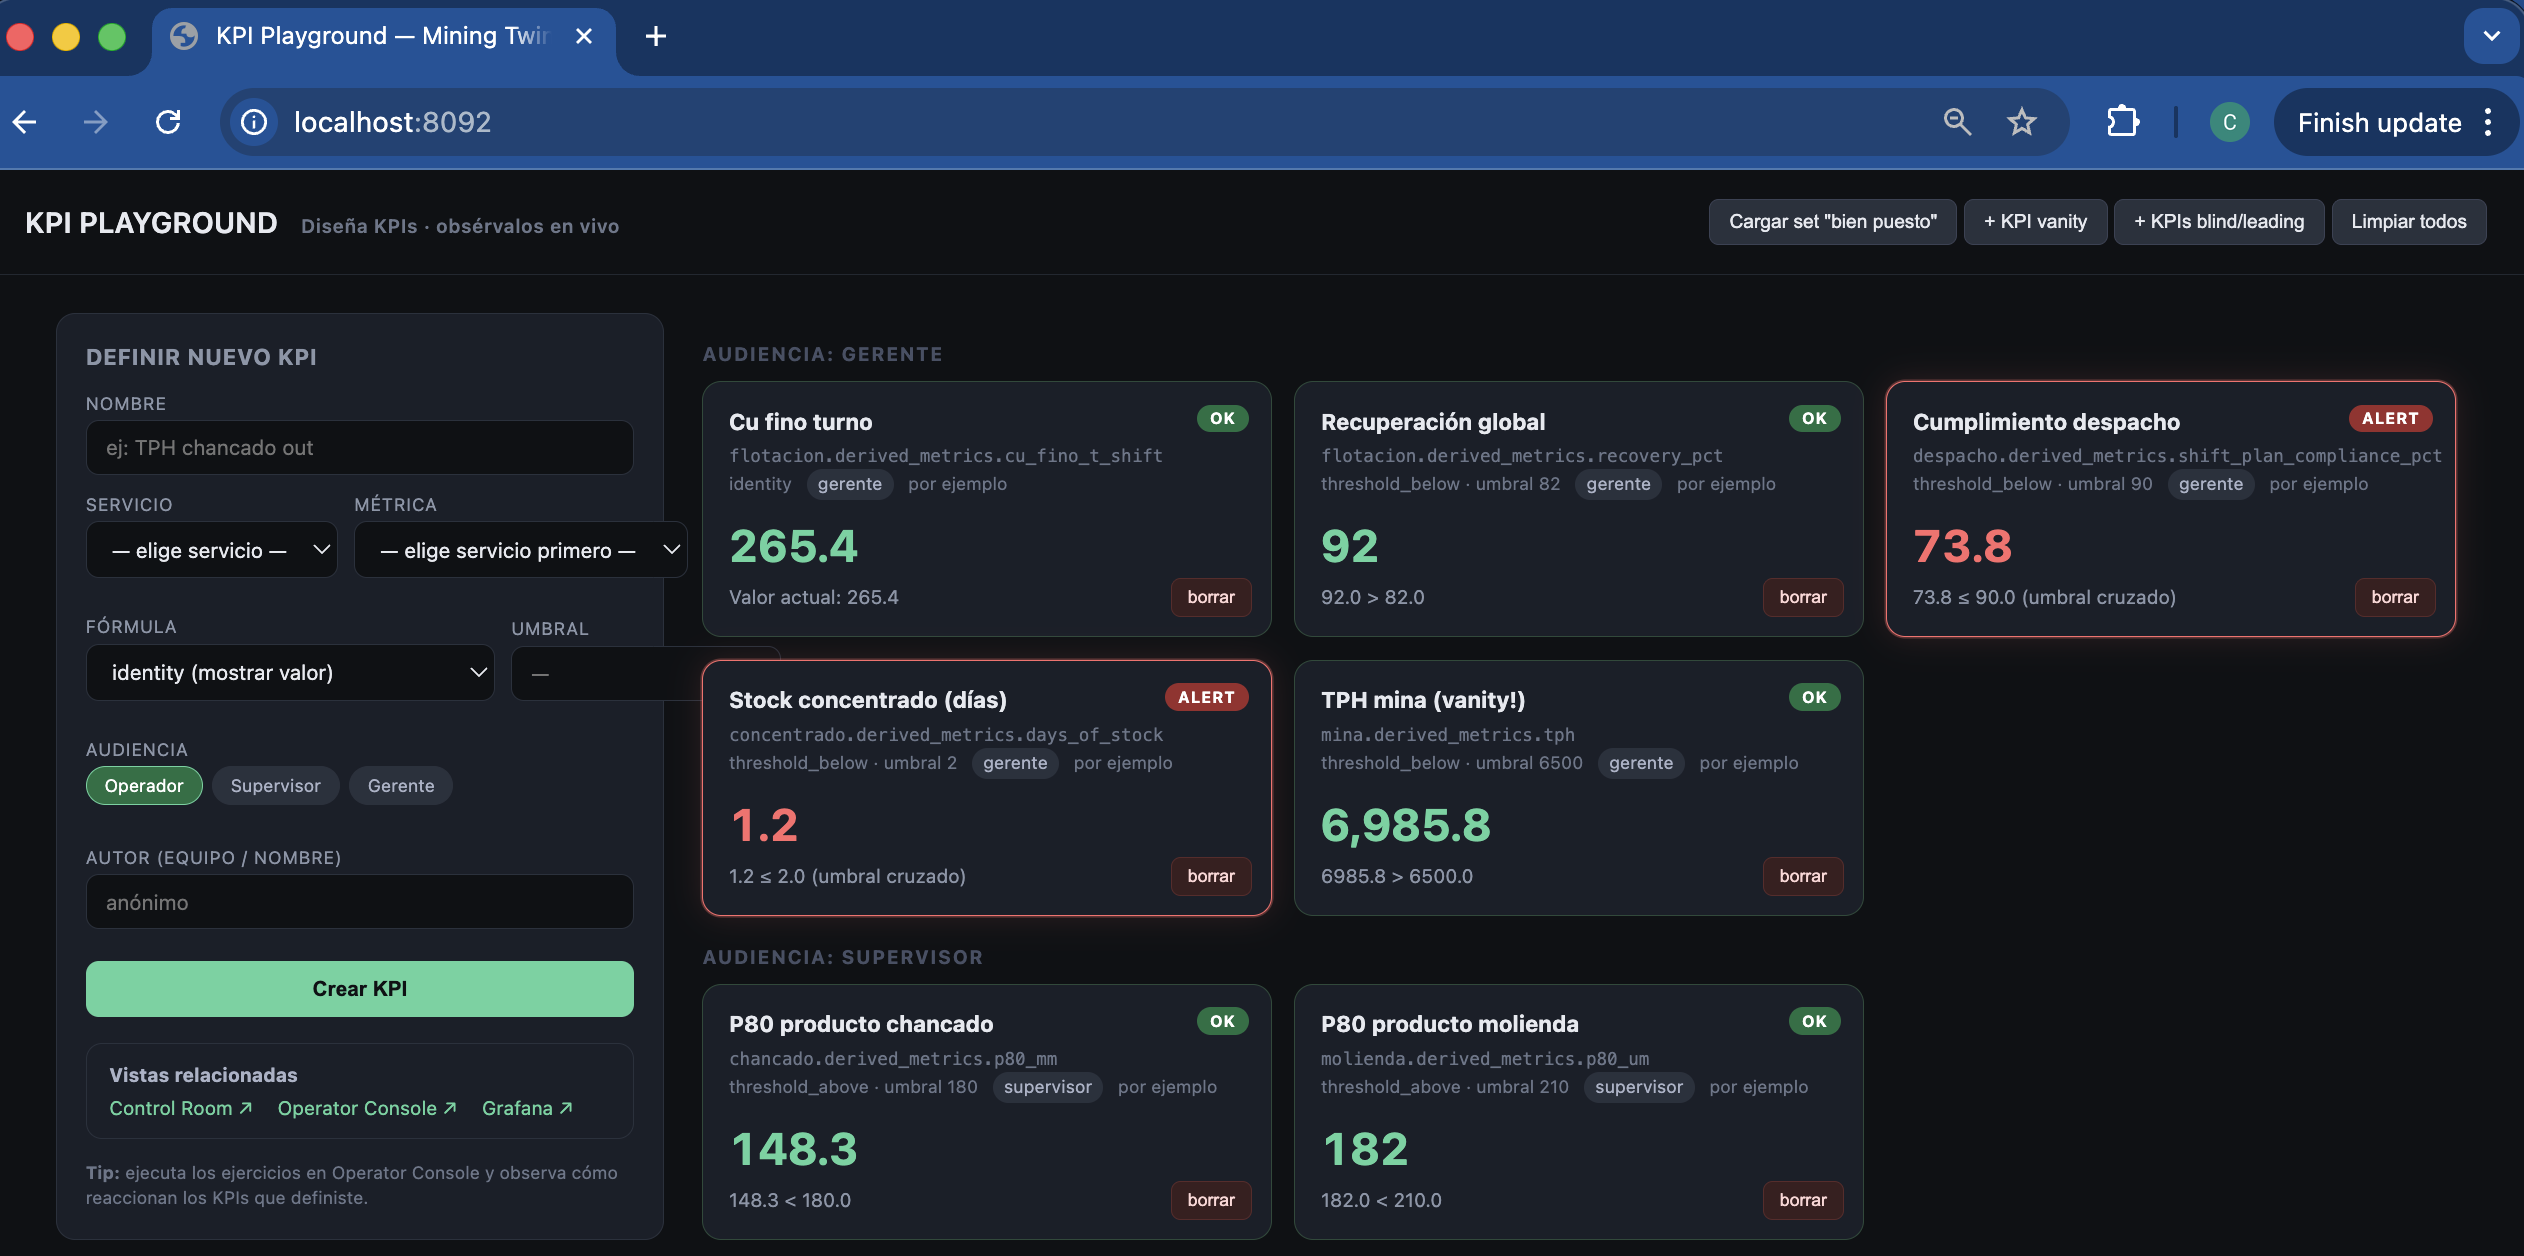Open the Chrome three-dot menu
This screenshot has height=1256, width=2524.
point(2488,122)
